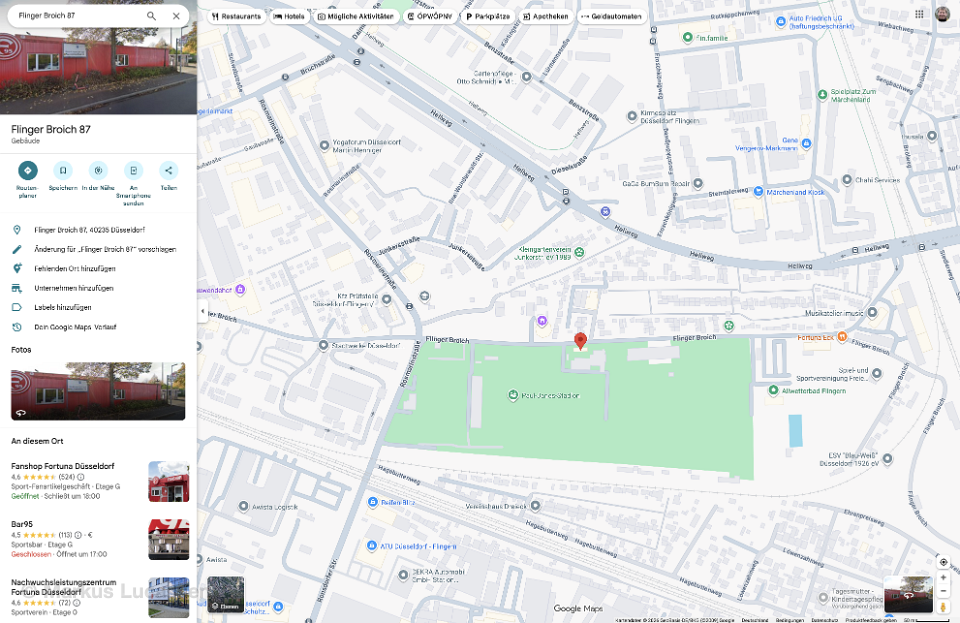Send location to phone icon

(x=133, y=171)
